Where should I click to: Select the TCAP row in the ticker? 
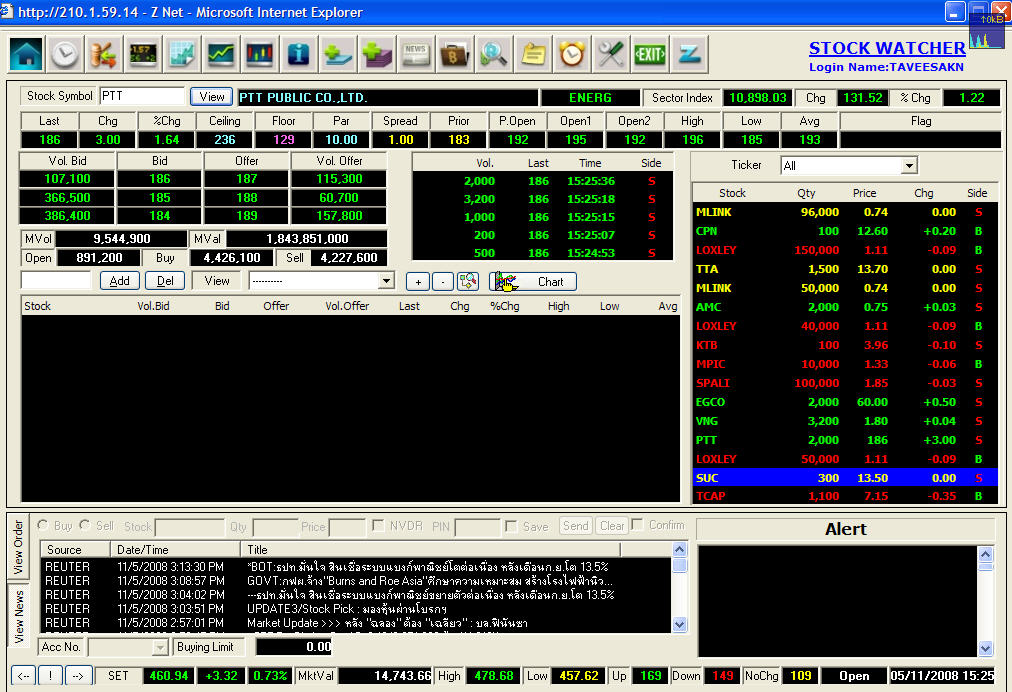845,496
